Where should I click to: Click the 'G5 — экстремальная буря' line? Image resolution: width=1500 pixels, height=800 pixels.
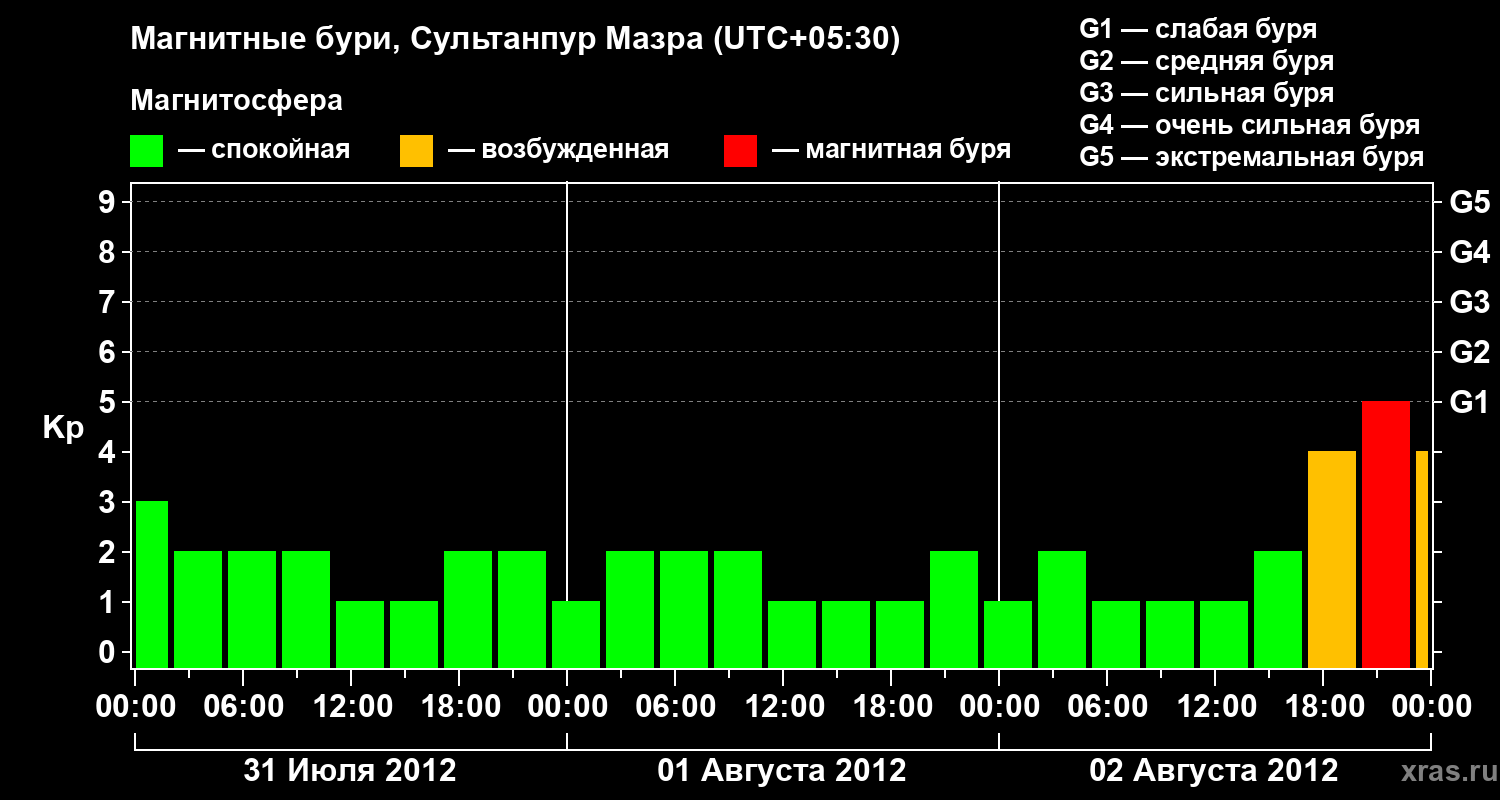pyautogui.click(x=1252, y=157)
